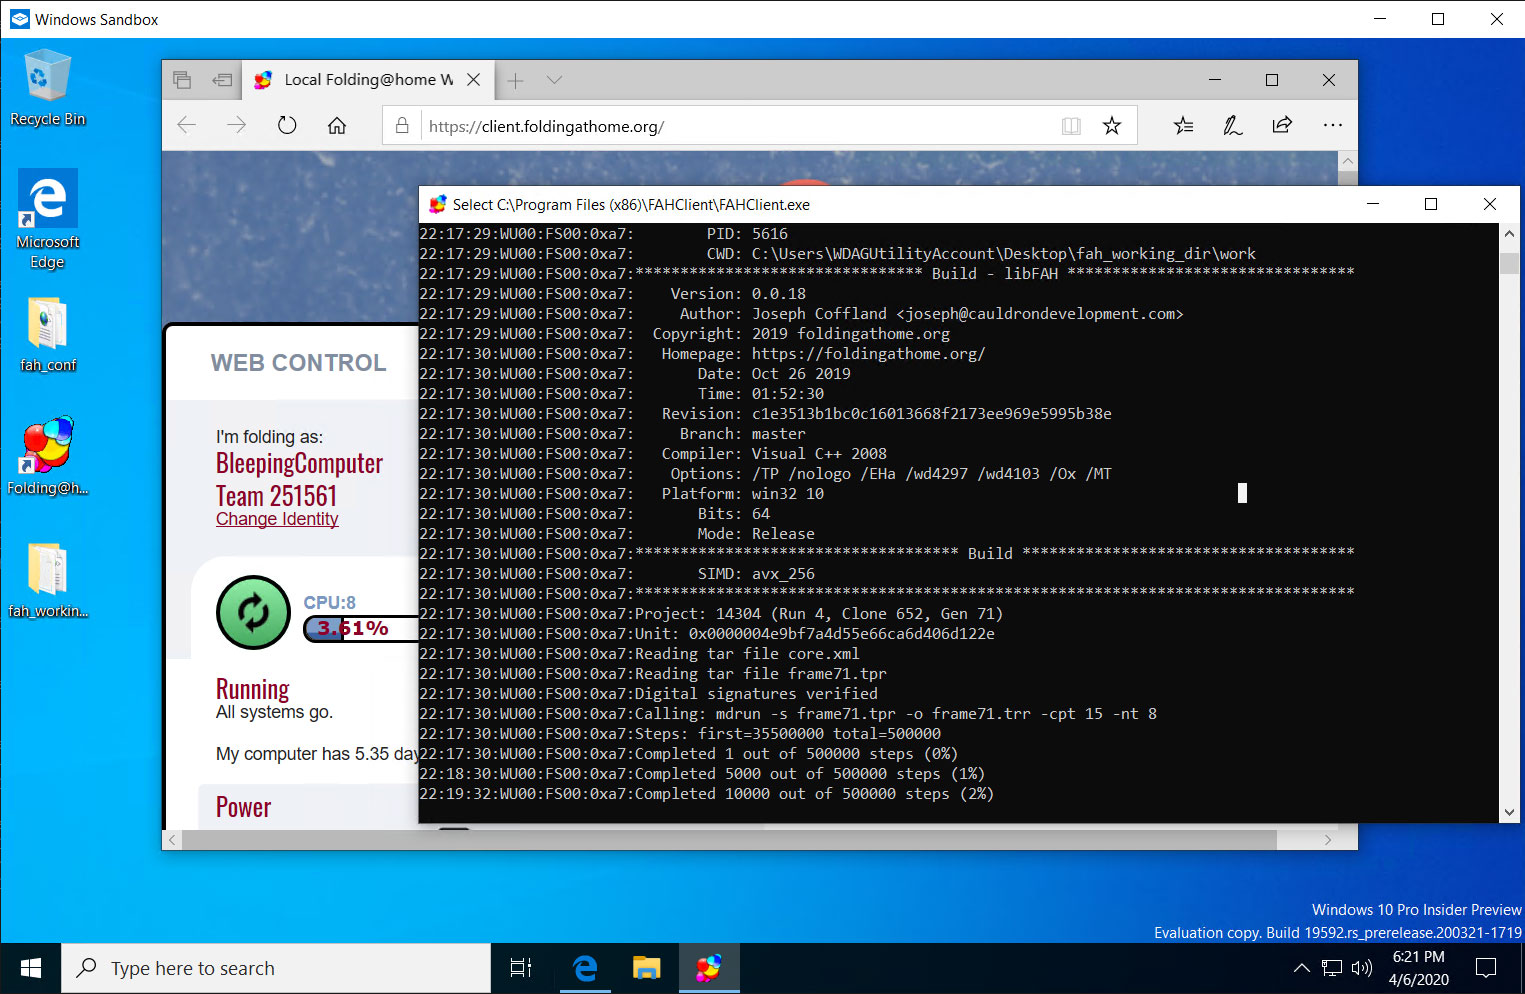Click the Change Identity link

tap(277, 519)
